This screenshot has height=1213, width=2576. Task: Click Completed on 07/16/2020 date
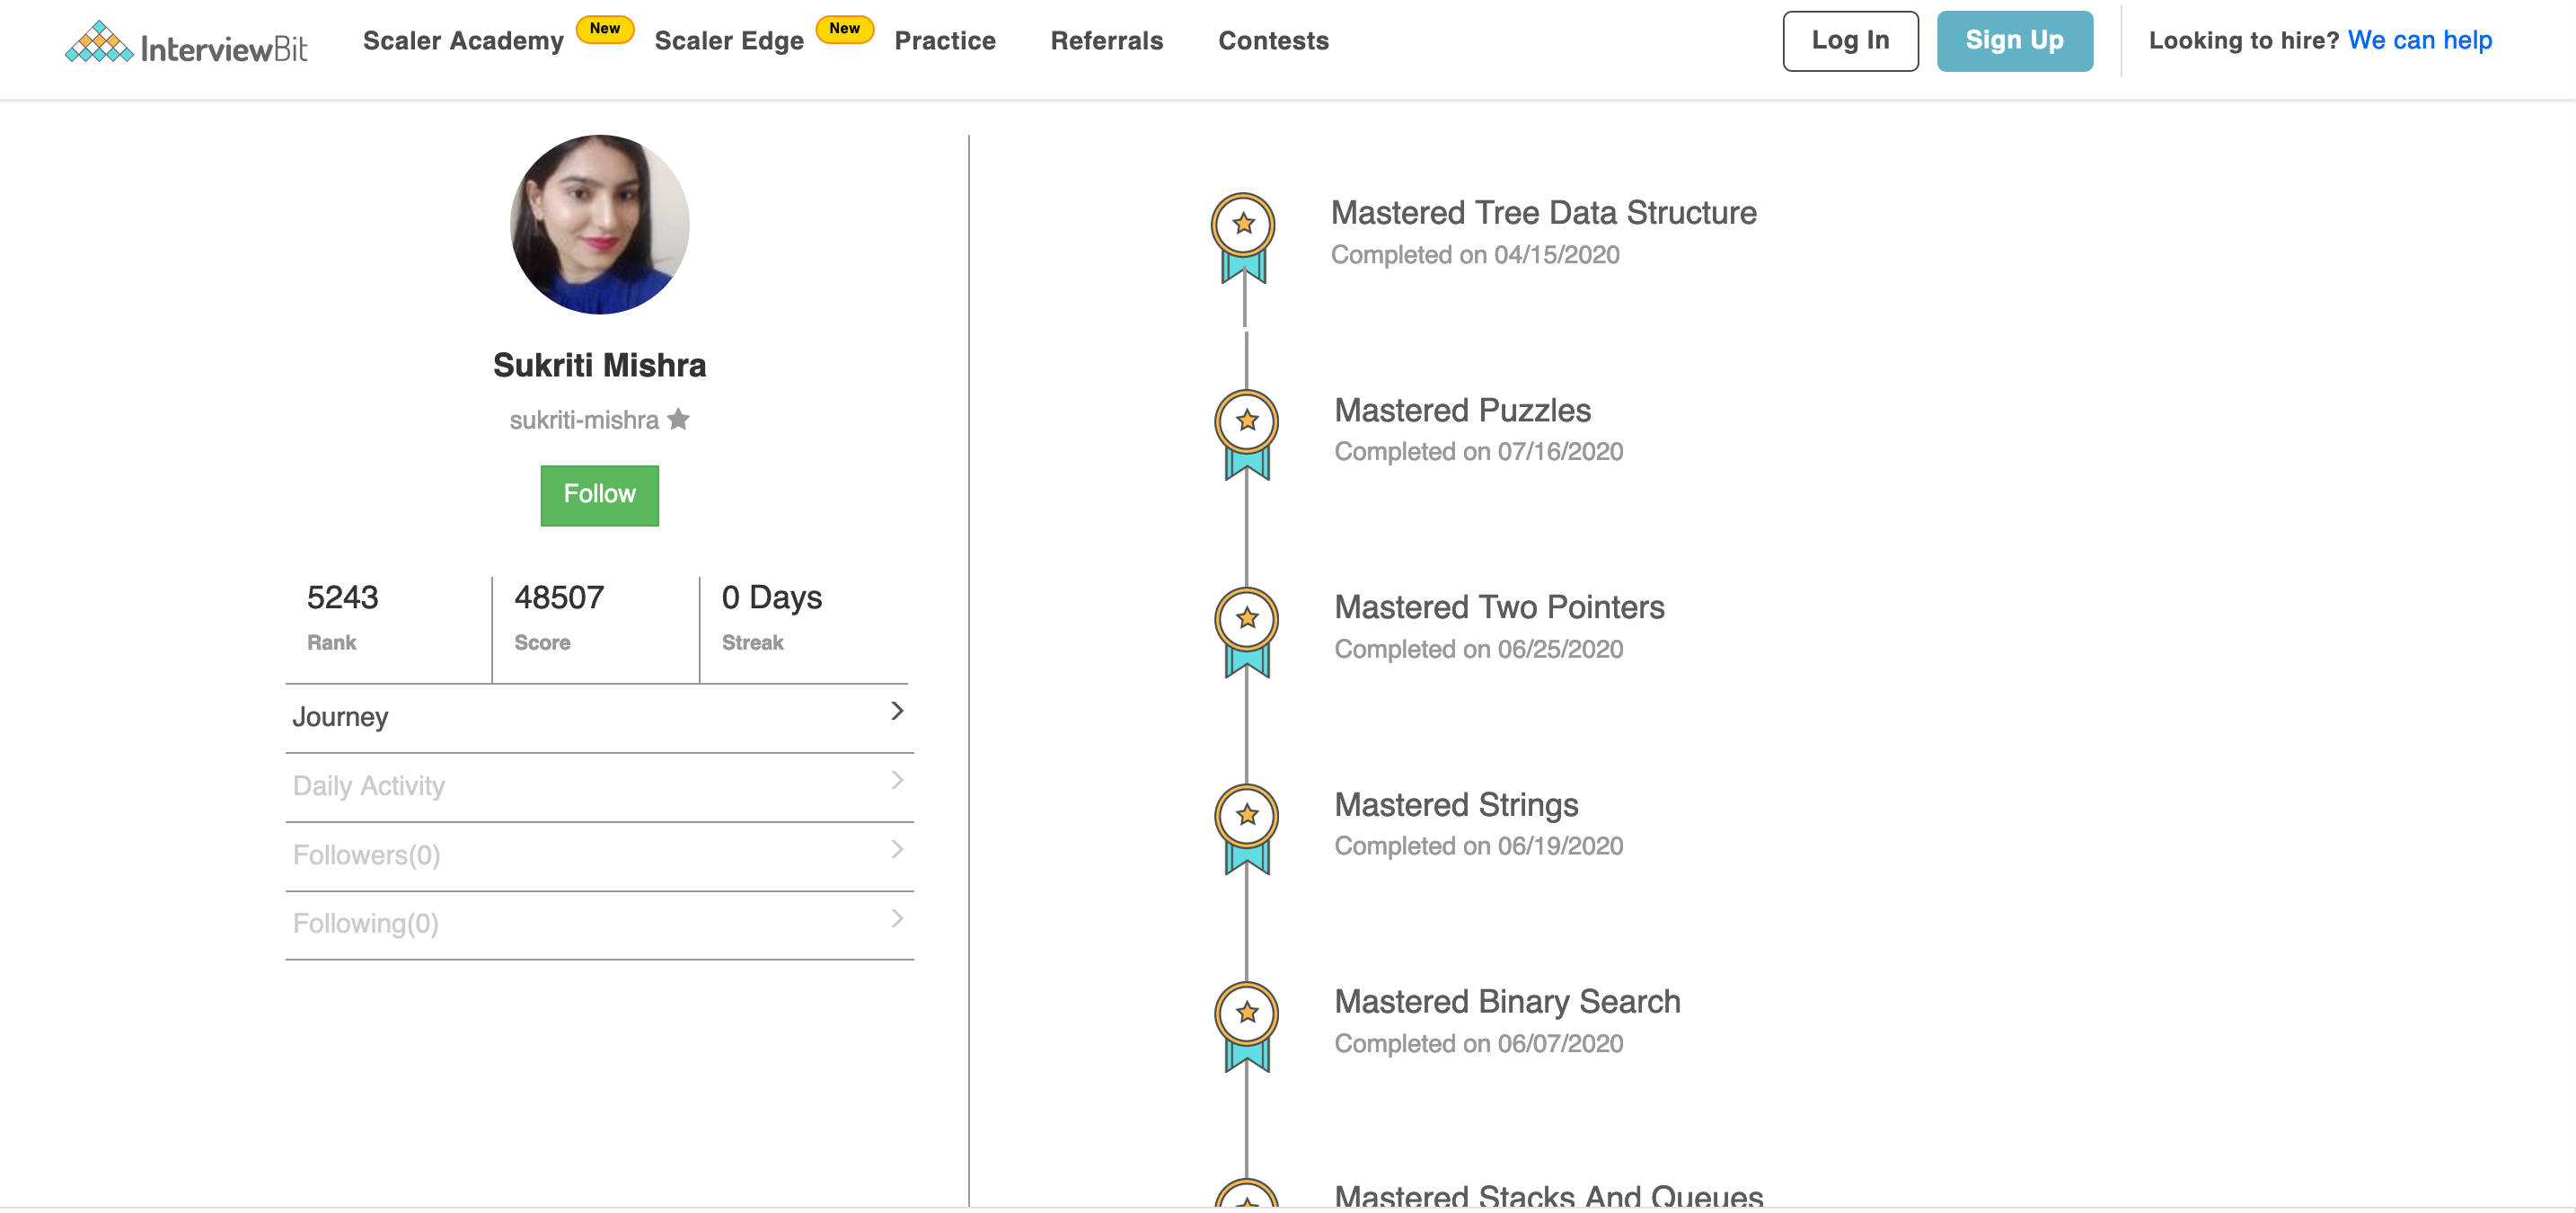[1479, 452]
